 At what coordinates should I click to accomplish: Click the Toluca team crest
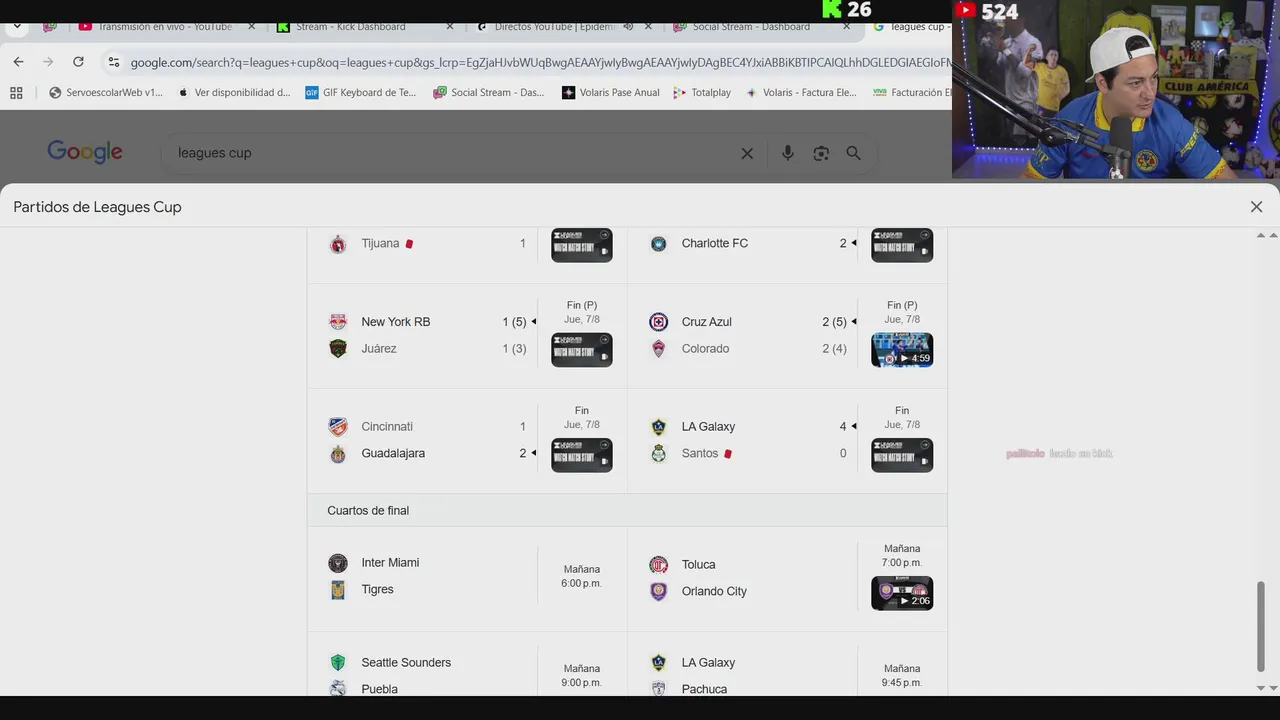click(x=658, y=565)
